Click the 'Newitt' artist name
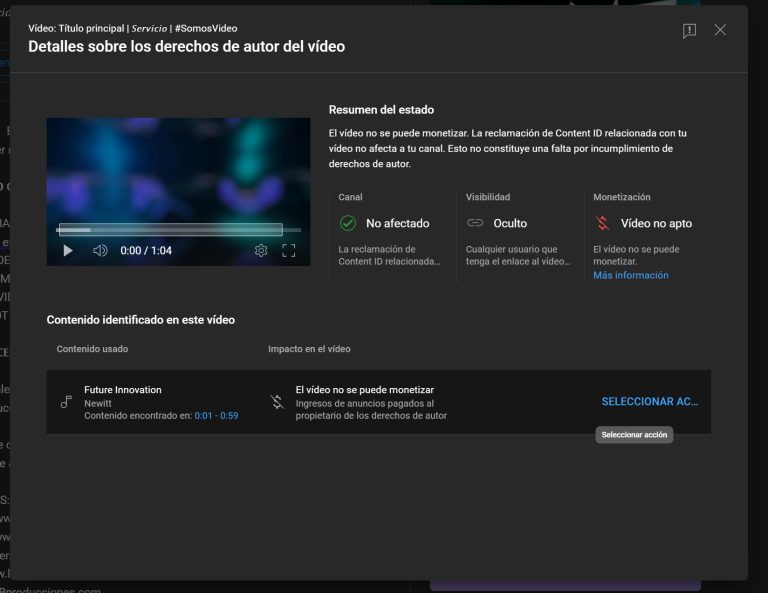The width and height of the screenshot is (768, 593). click(x=98, y=403)
